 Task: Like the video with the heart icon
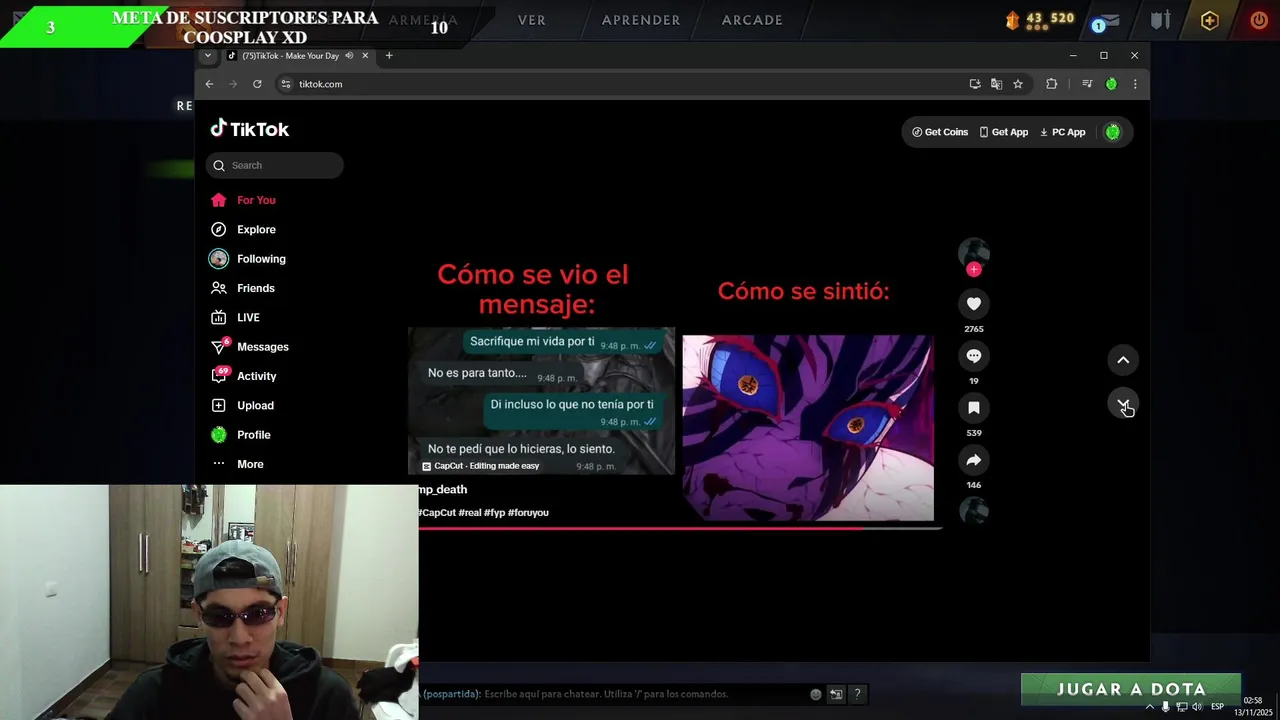click(973, 304)
